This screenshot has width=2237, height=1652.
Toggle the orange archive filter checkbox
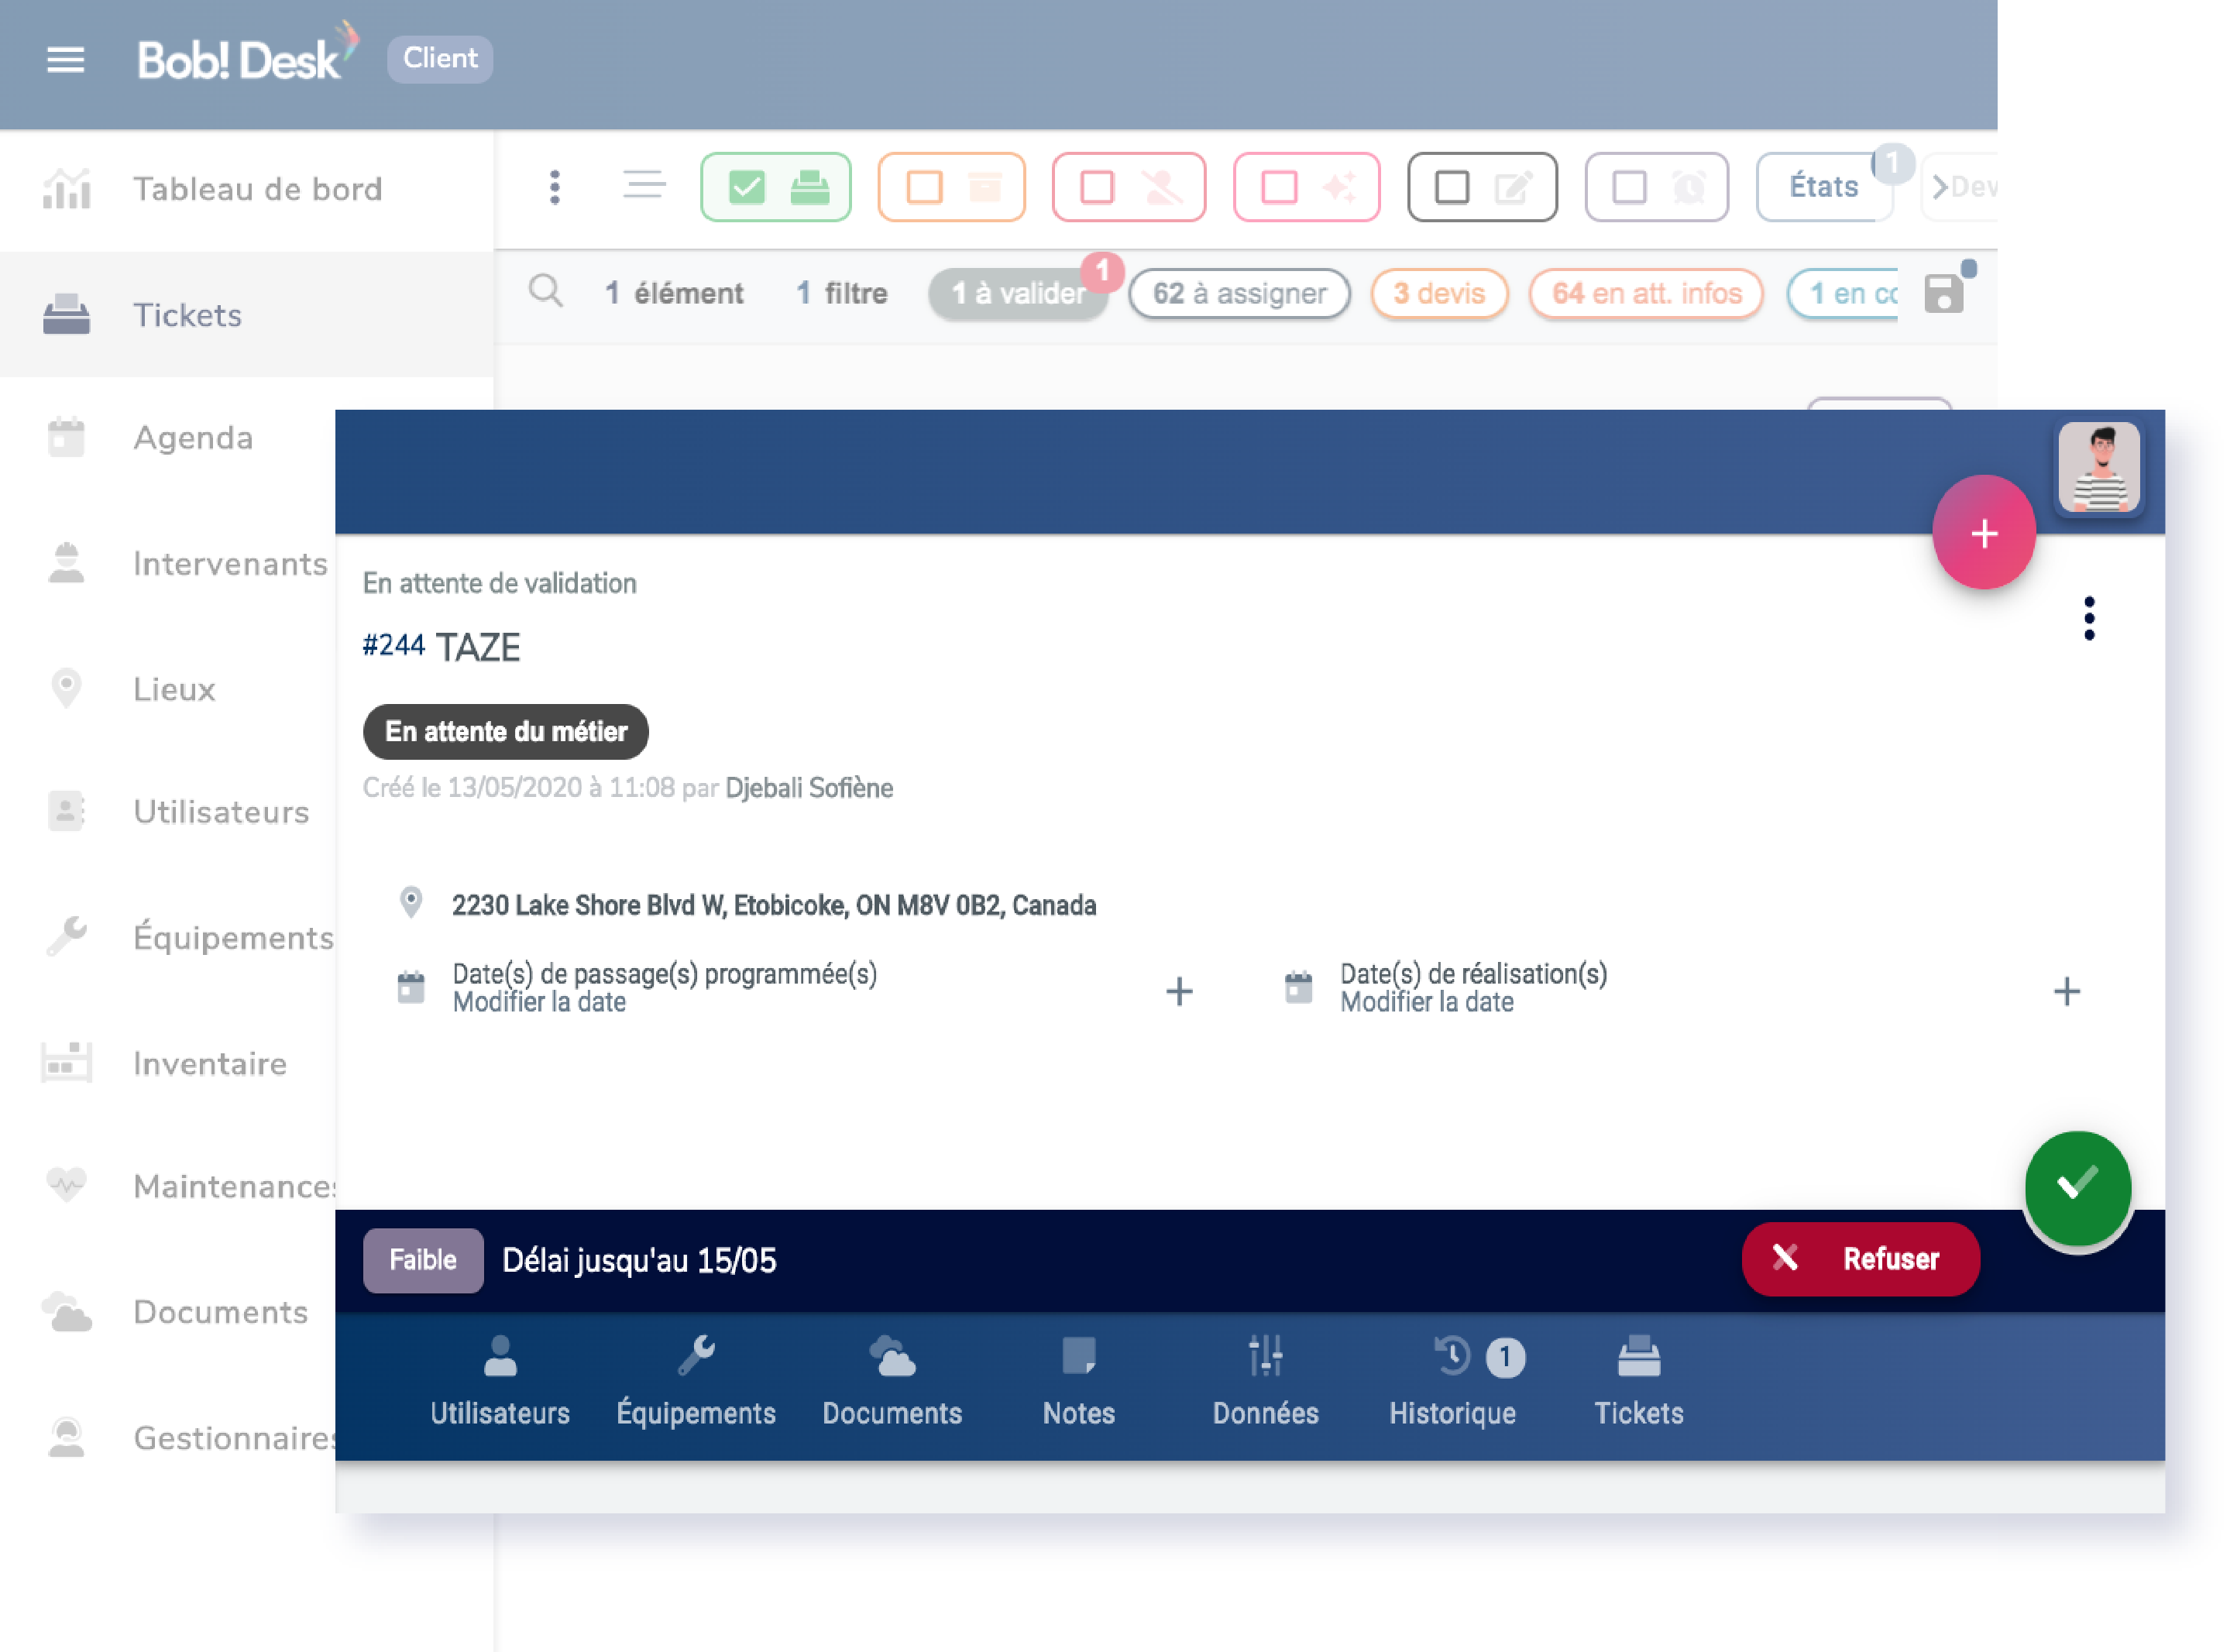coord(924,187)
